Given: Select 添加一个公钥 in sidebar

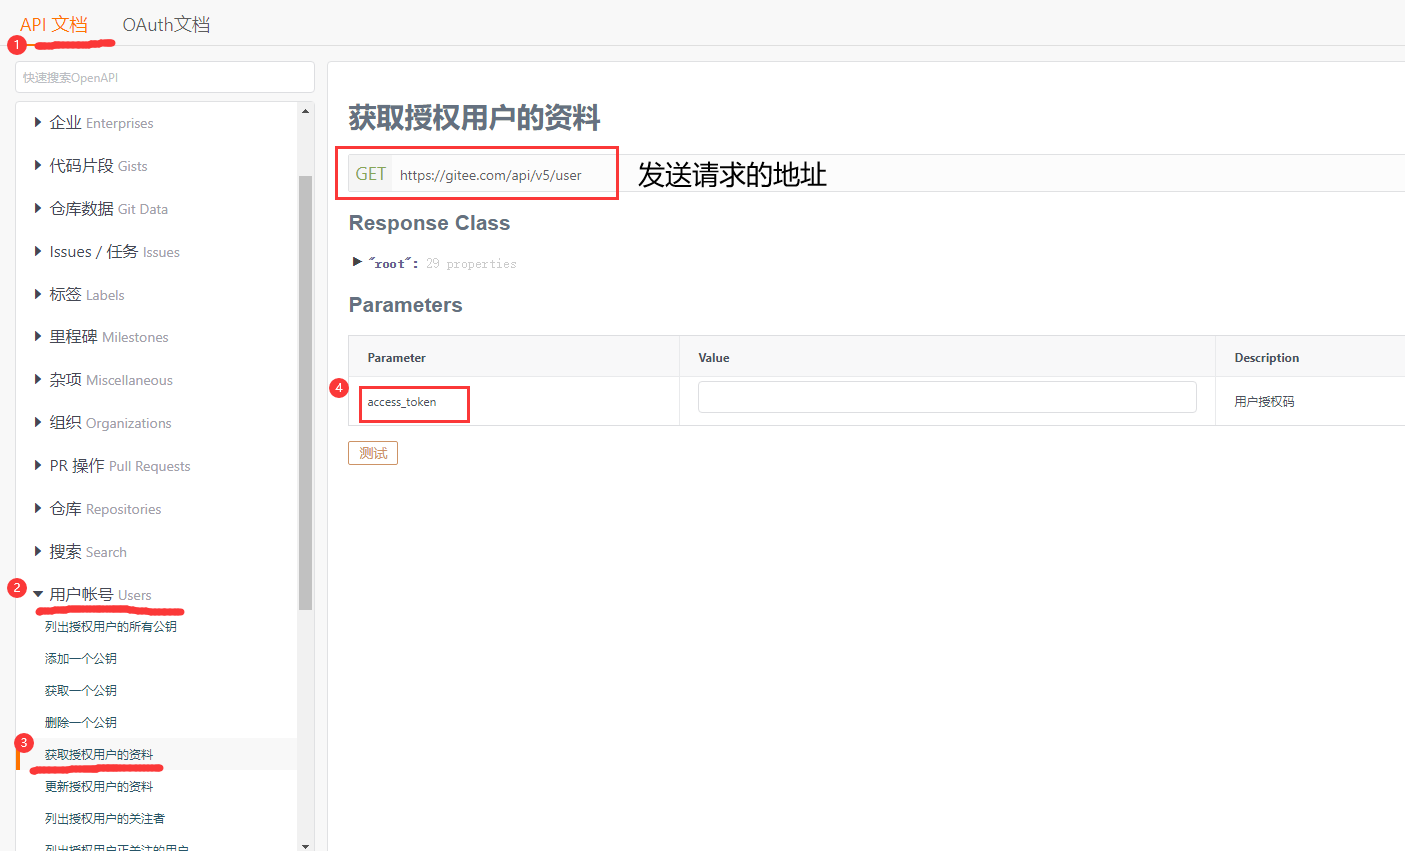Looking at the screenshot, I should point(78,657).
